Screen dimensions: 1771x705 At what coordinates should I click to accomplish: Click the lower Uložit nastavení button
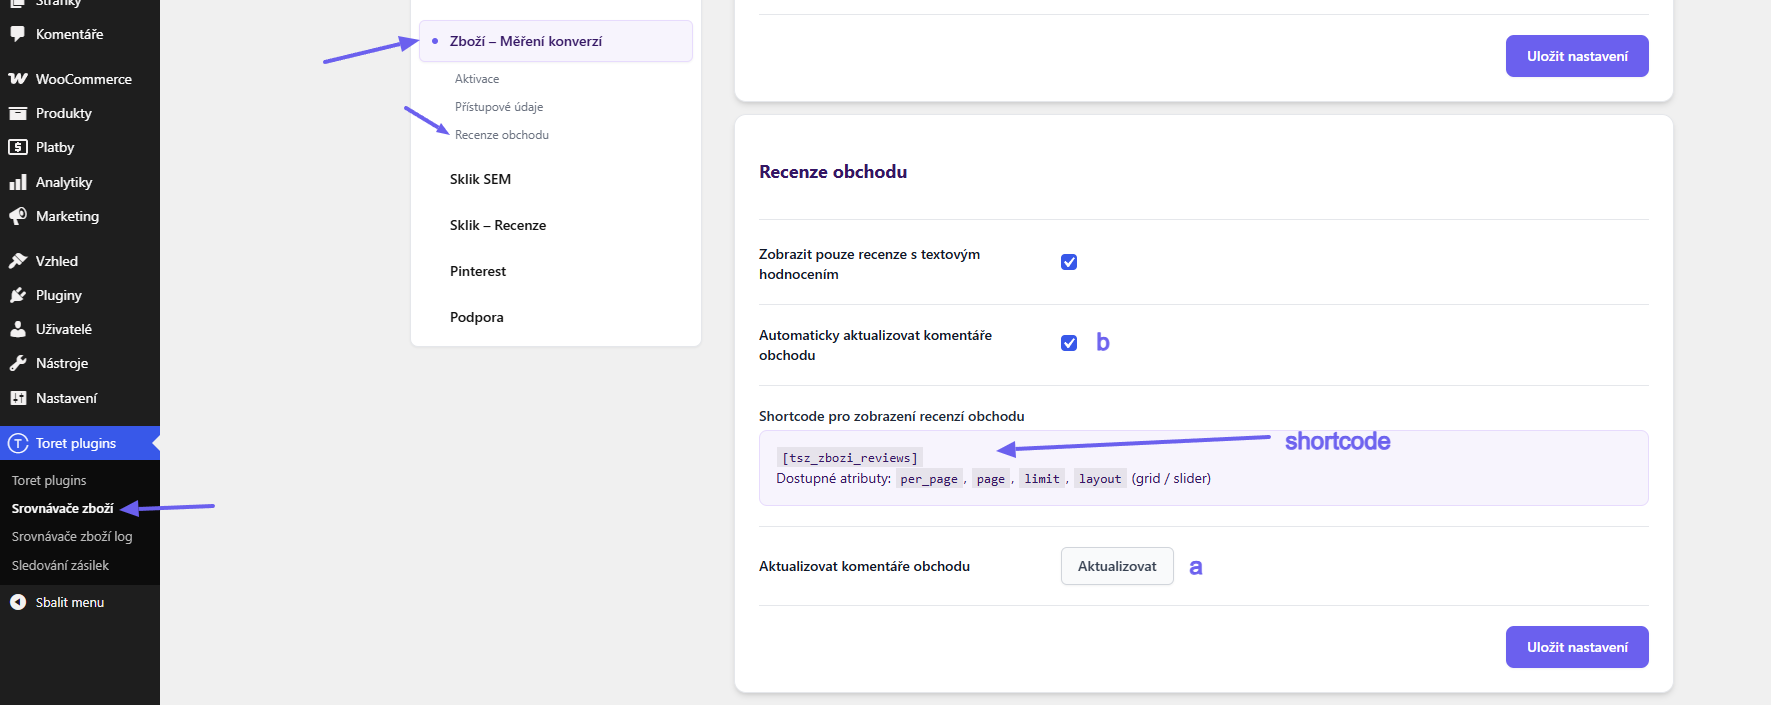[1577, 647]
